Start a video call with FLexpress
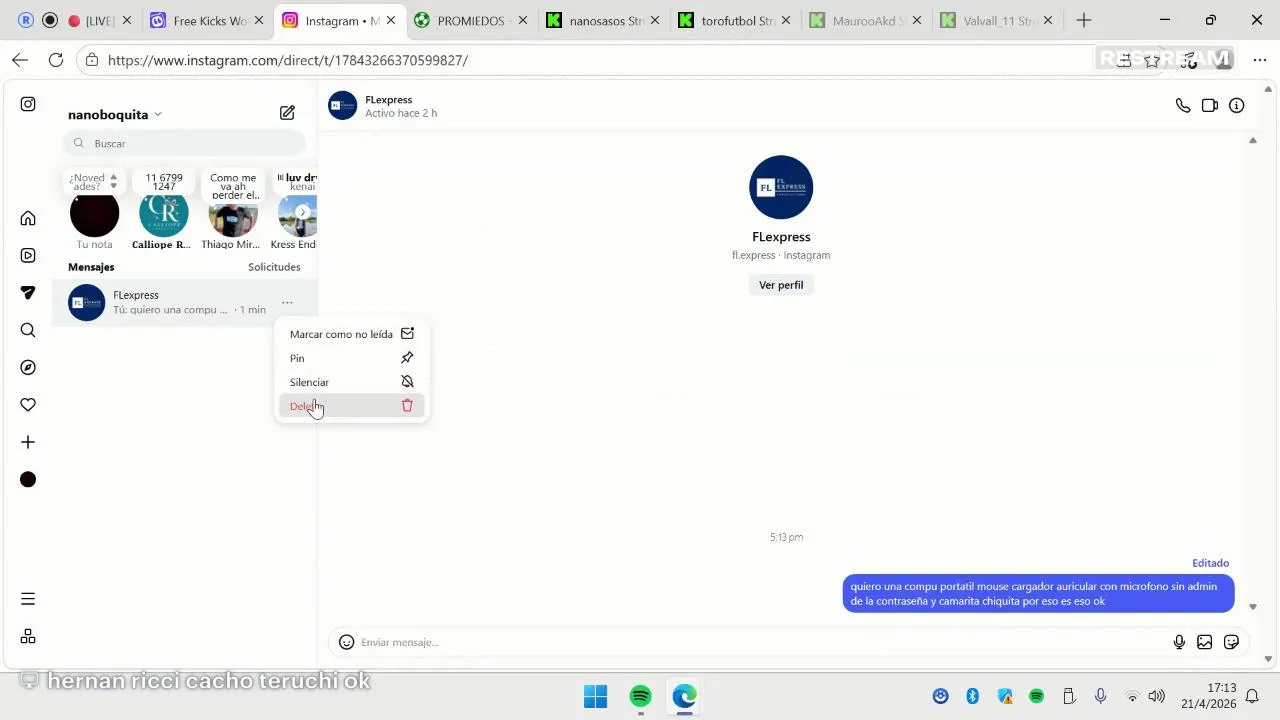1280x720 pixels. 1210,105
